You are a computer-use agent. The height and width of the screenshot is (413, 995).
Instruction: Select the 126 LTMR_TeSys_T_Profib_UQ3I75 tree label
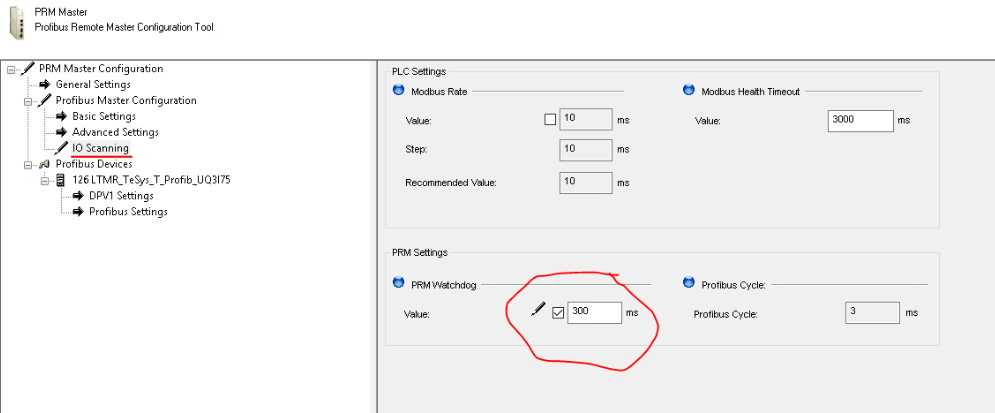[x=151, y=180]
